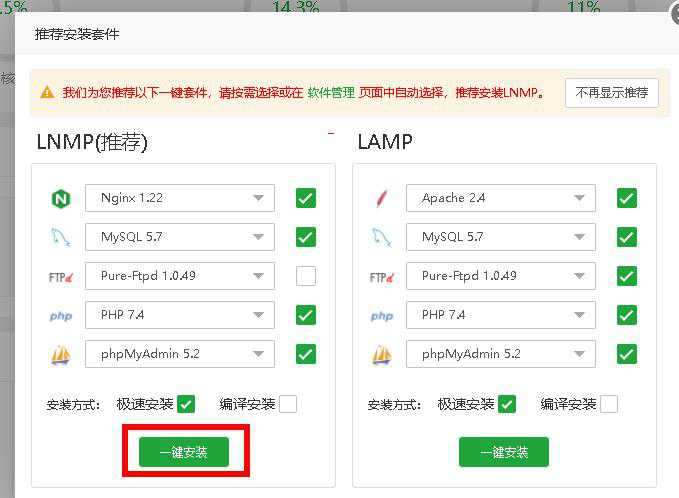Click 安装方式 label in LAMP panel
Image resolution: width=679 pixels, height=498 pixels.
(394, 405)
